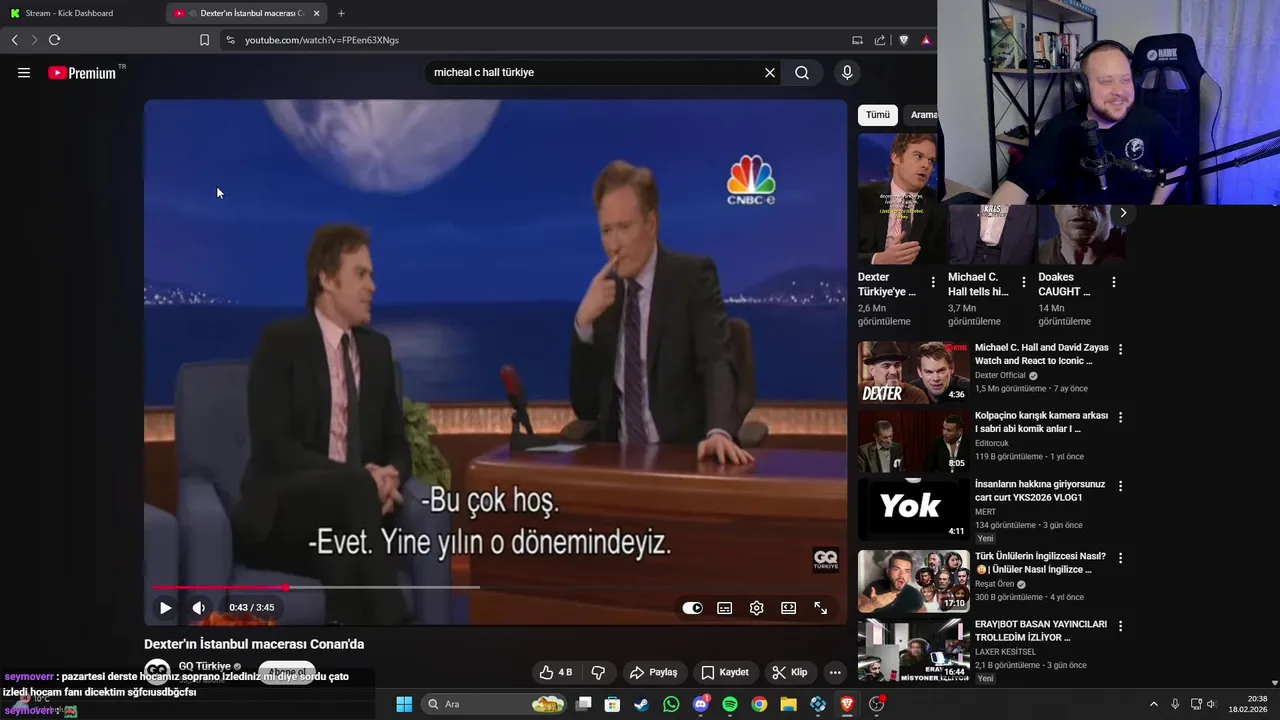Create a clip with Klip button
Viewport: 1280px width, 720px height.
[x=790, y=672]
